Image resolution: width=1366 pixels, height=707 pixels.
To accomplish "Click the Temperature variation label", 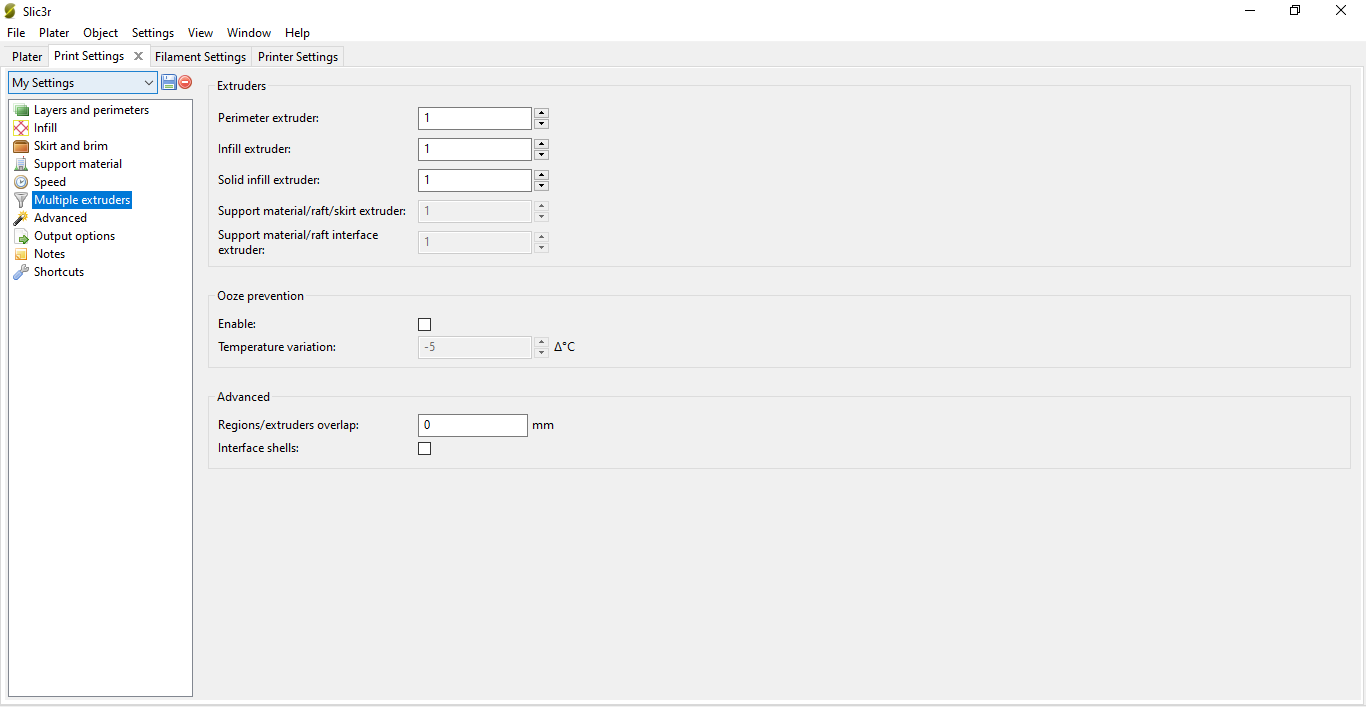I will [x=277, y=347].
